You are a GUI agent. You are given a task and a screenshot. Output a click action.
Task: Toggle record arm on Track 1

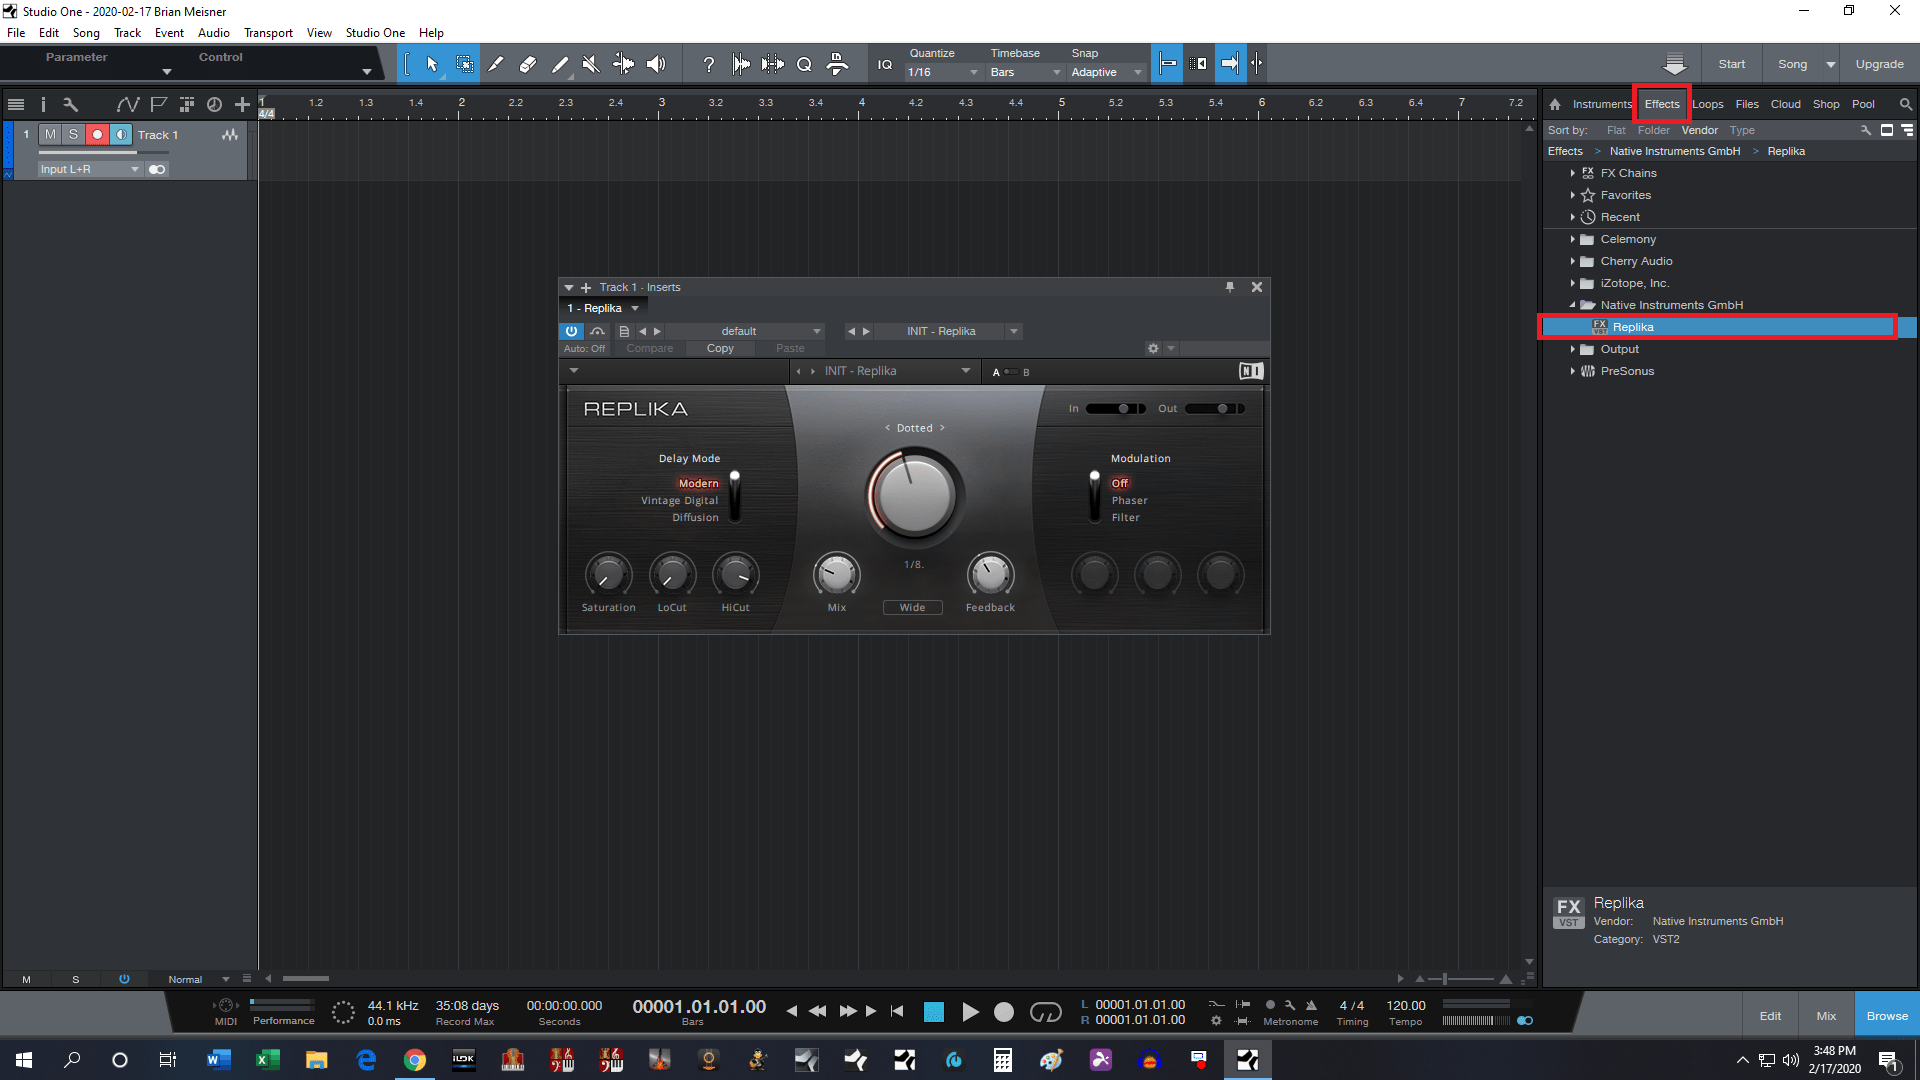point(97,133)
